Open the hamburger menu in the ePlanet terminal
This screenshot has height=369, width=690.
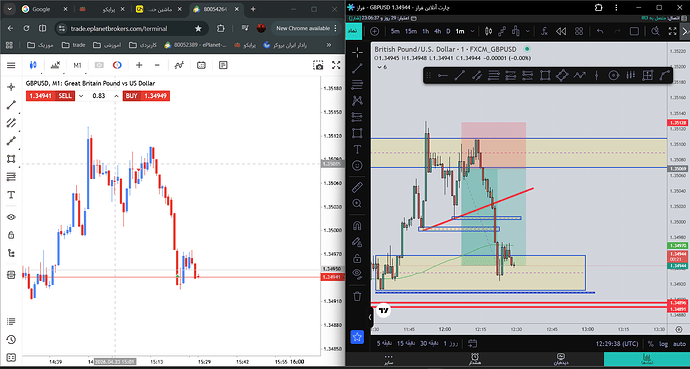pyautogui.click(x=11, y=65)
